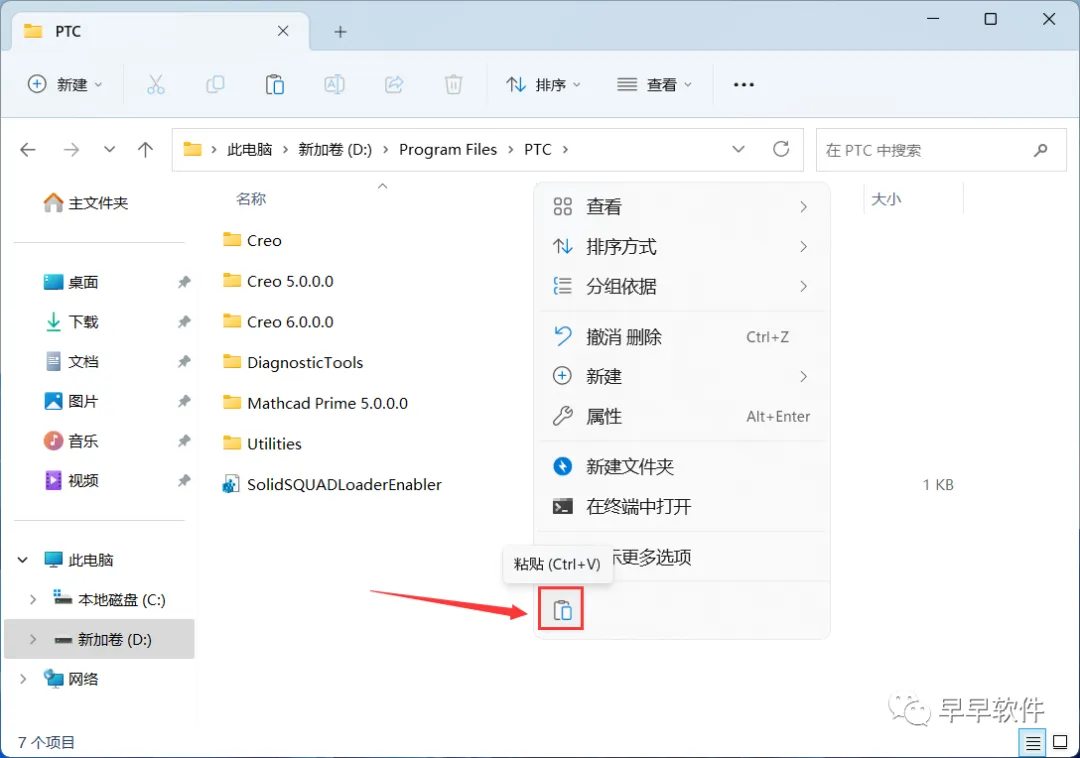Click the Share icon in toolbar
The width and height of the screenshot is (1080, 758).
pyautogui.click(x=394, y=85)
